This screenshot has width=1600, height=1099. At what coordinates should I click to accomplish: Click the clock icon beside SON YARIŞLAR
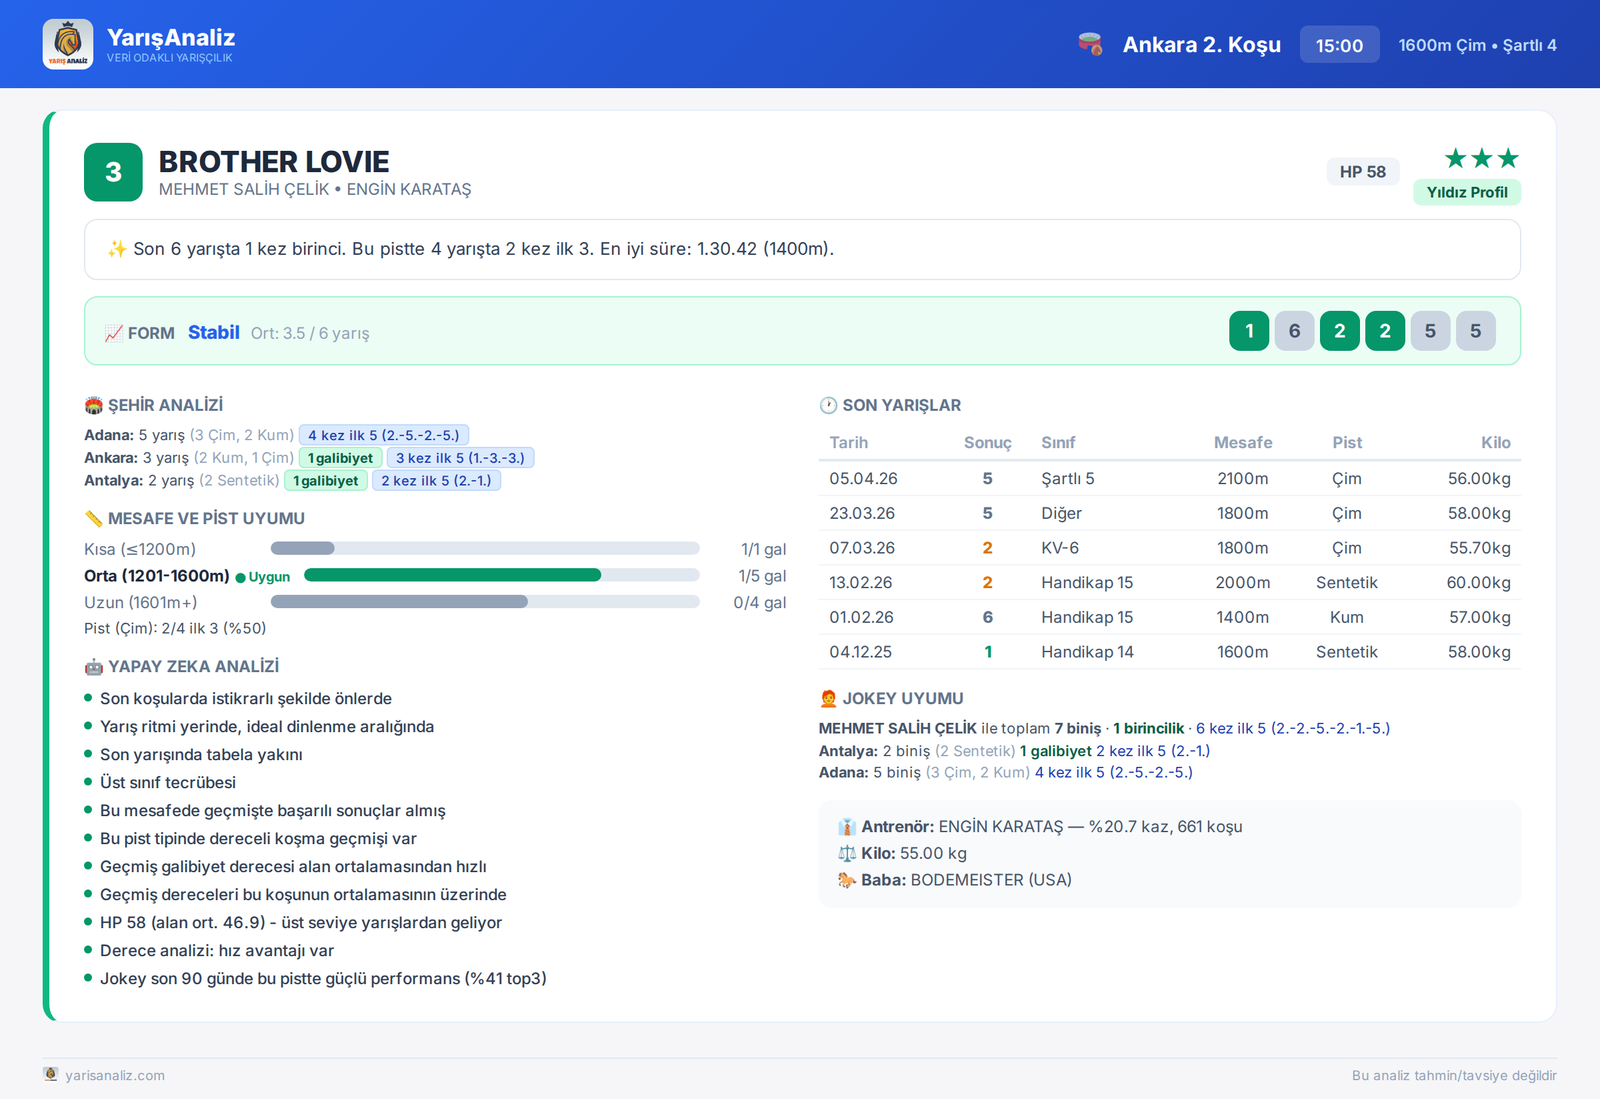click(x=828, y=405)
